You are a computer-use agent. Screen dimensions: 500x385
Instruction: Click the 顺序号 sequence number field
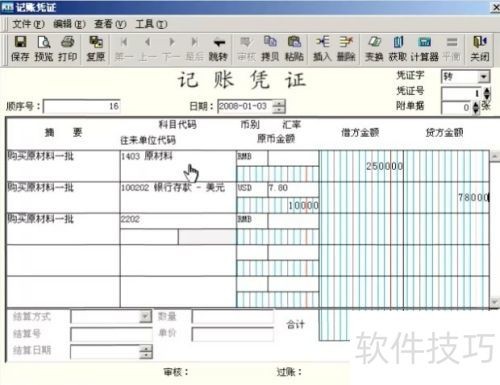(82, 106)
